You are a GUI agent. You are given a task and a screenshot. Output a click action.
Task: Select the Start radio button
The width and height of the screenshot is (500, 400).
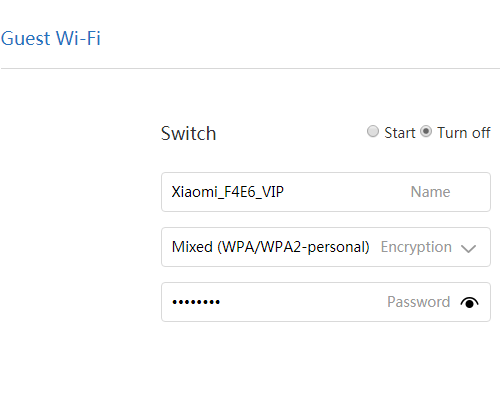tap(373, 131)
